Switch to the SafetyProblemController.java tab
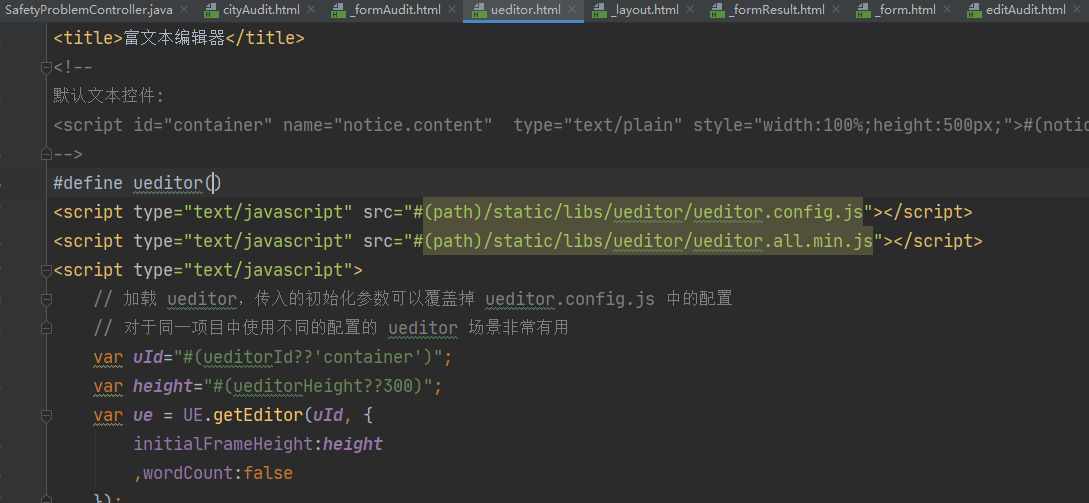 [90, 11]
